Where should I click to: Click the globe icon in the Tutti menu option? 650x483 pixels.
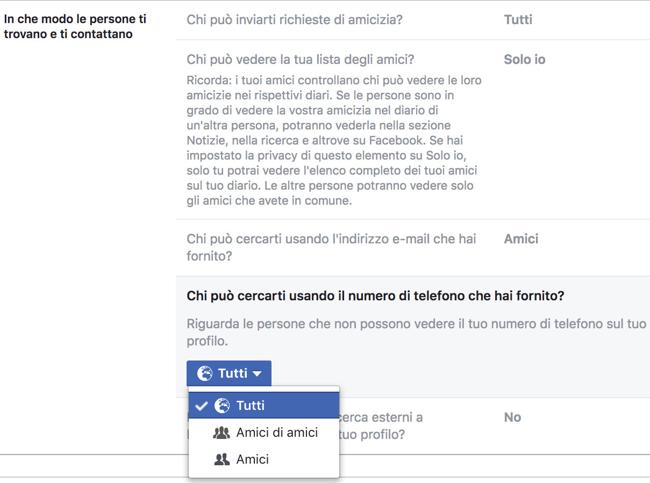point(222,405)
